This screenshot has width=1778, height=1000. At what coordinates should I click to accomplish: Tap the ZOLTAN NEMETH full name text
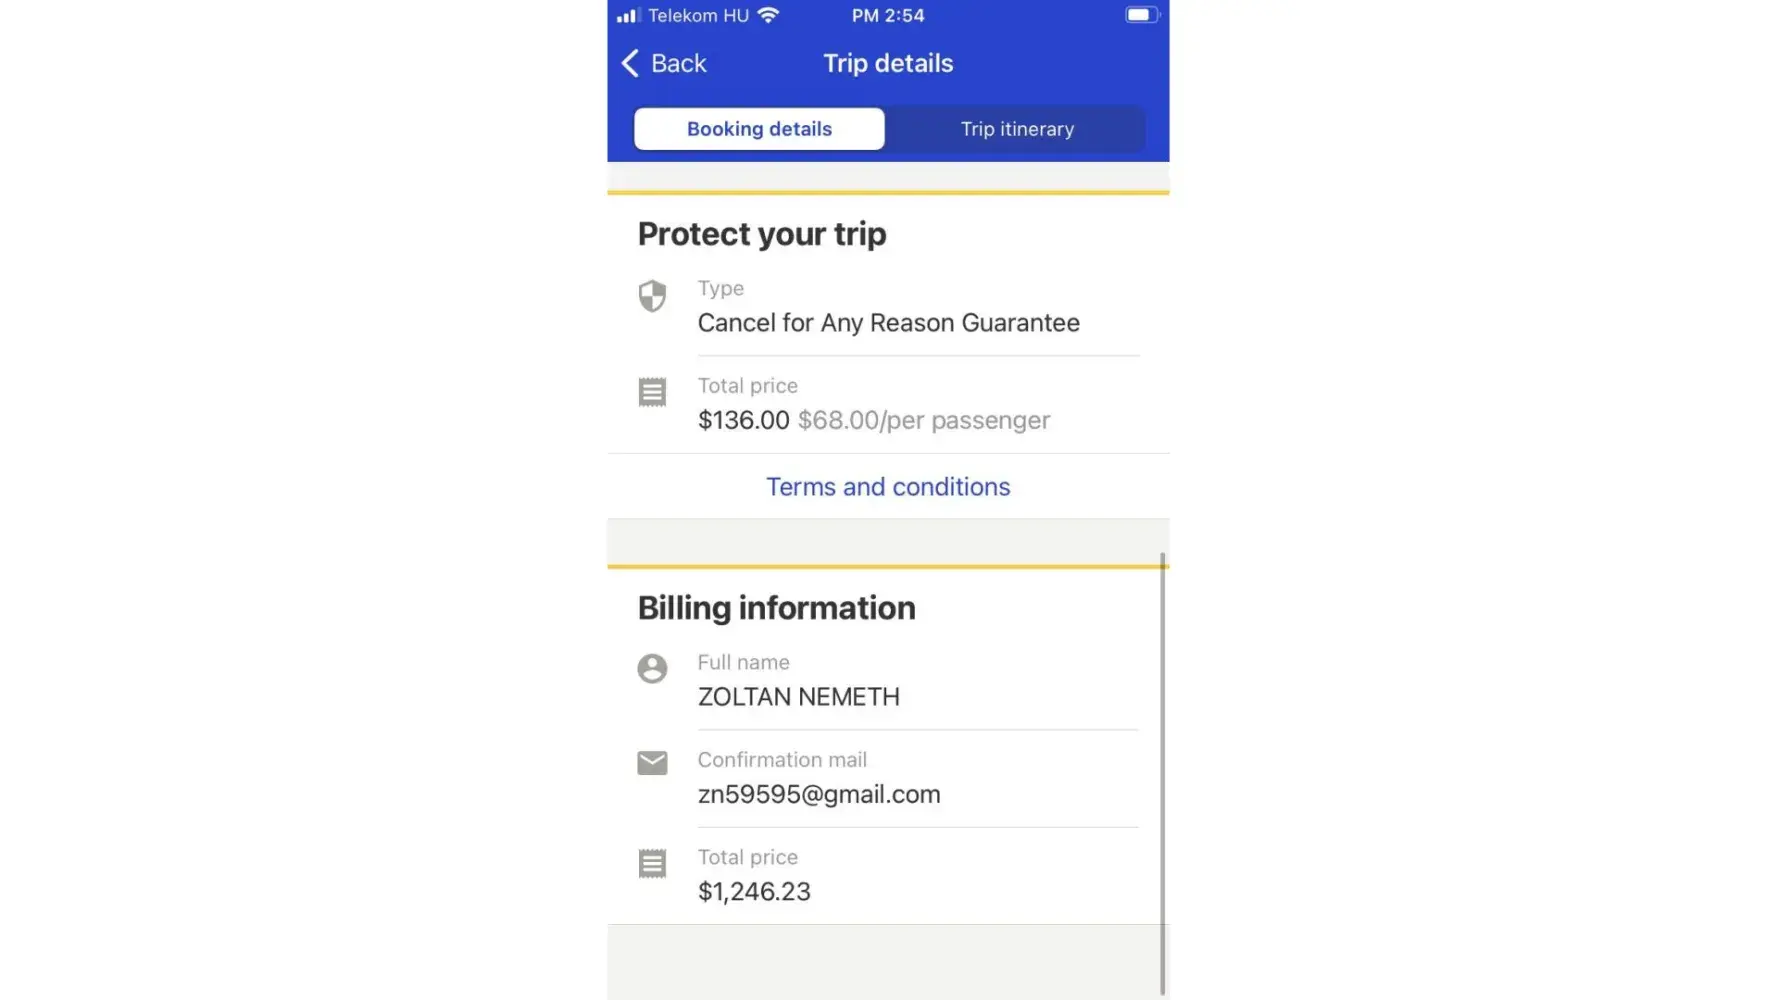click(798, 697)
